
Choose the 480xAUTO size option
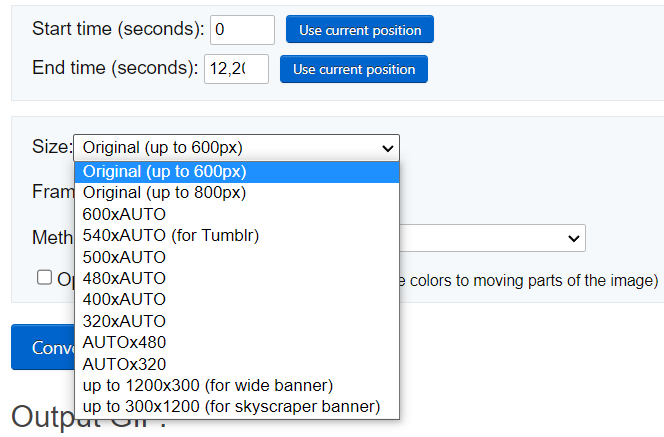[125, 278]
